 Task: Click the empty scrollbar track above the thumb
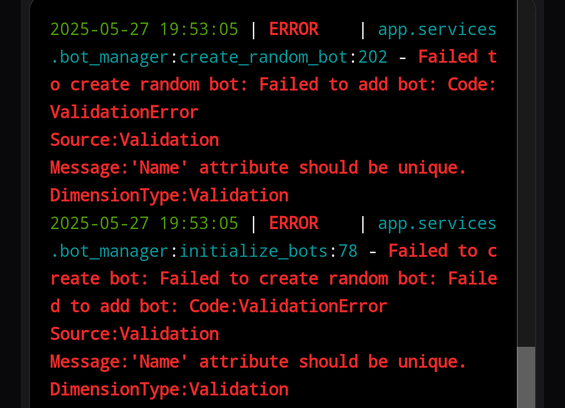pos(526,173)
